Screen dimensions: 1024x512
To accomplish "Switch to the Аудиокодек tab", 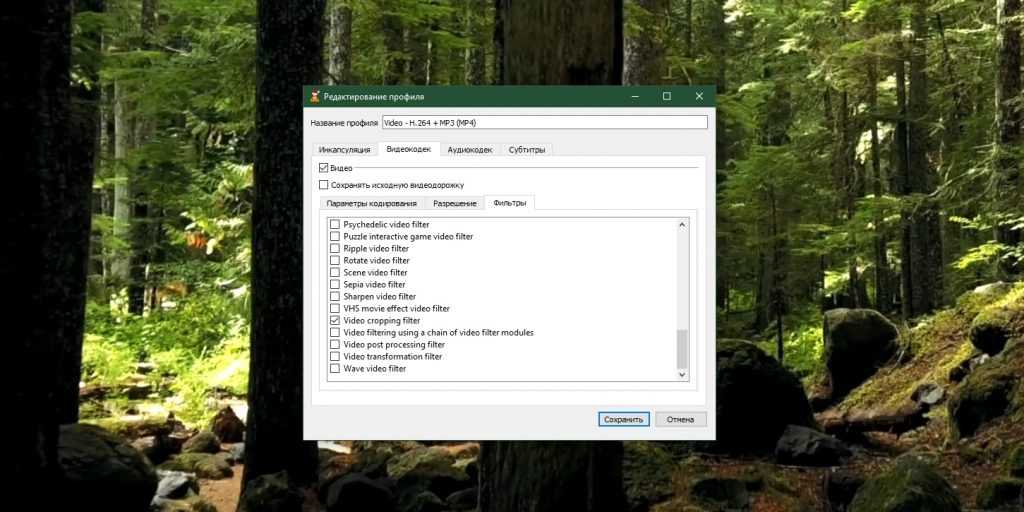I will (x=469, y=149).
